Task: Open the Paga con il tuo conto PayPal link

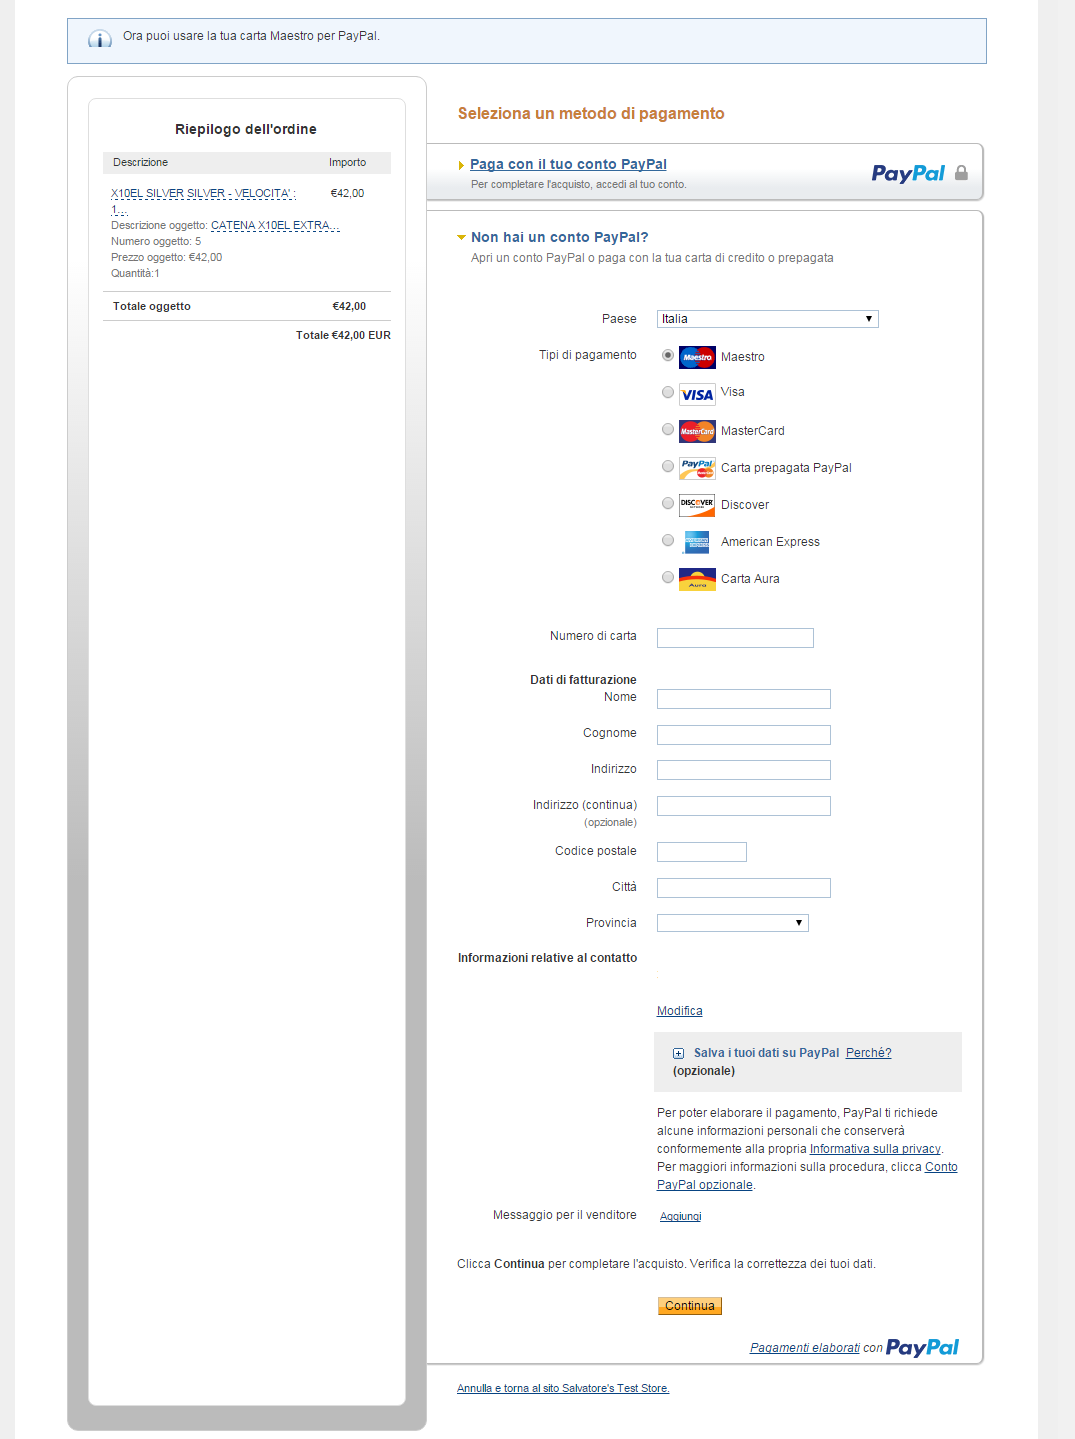Action: click(568, 164)
